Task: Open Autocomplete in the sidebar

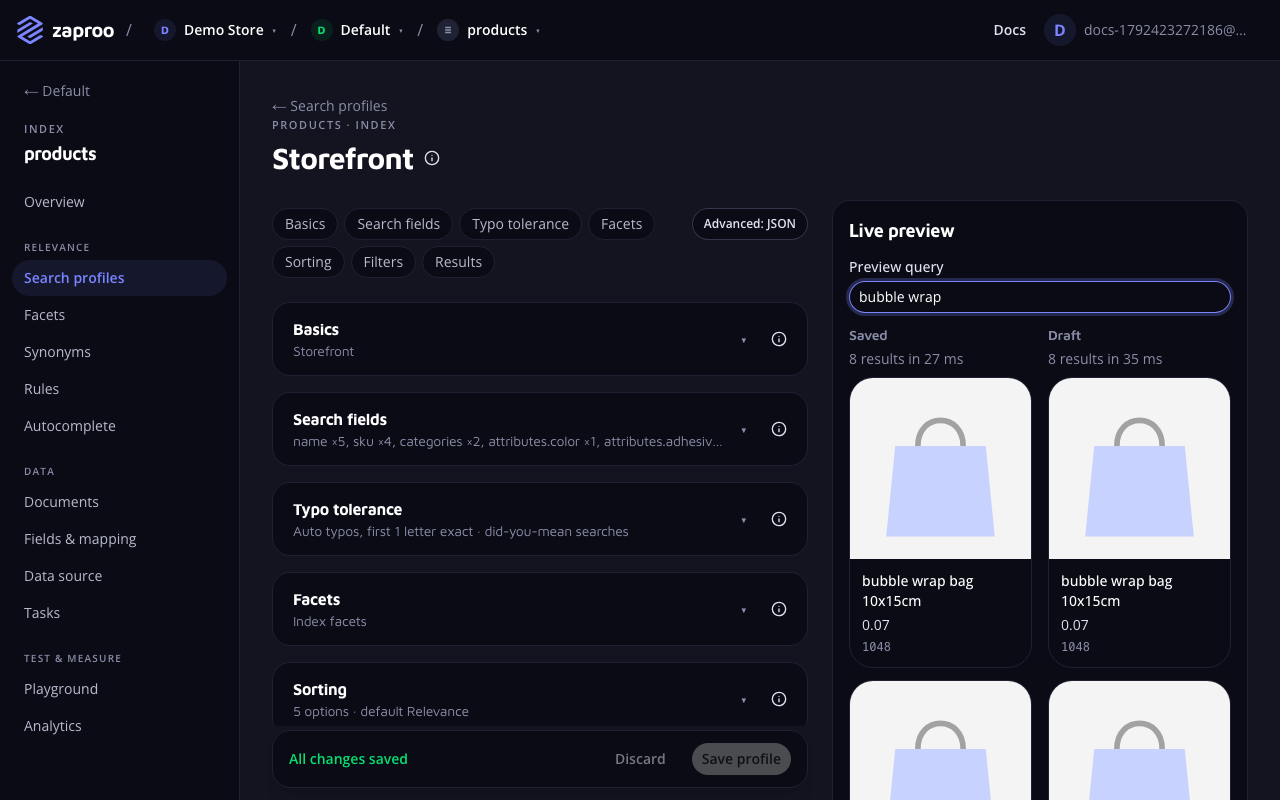Action: click(119, 426)
